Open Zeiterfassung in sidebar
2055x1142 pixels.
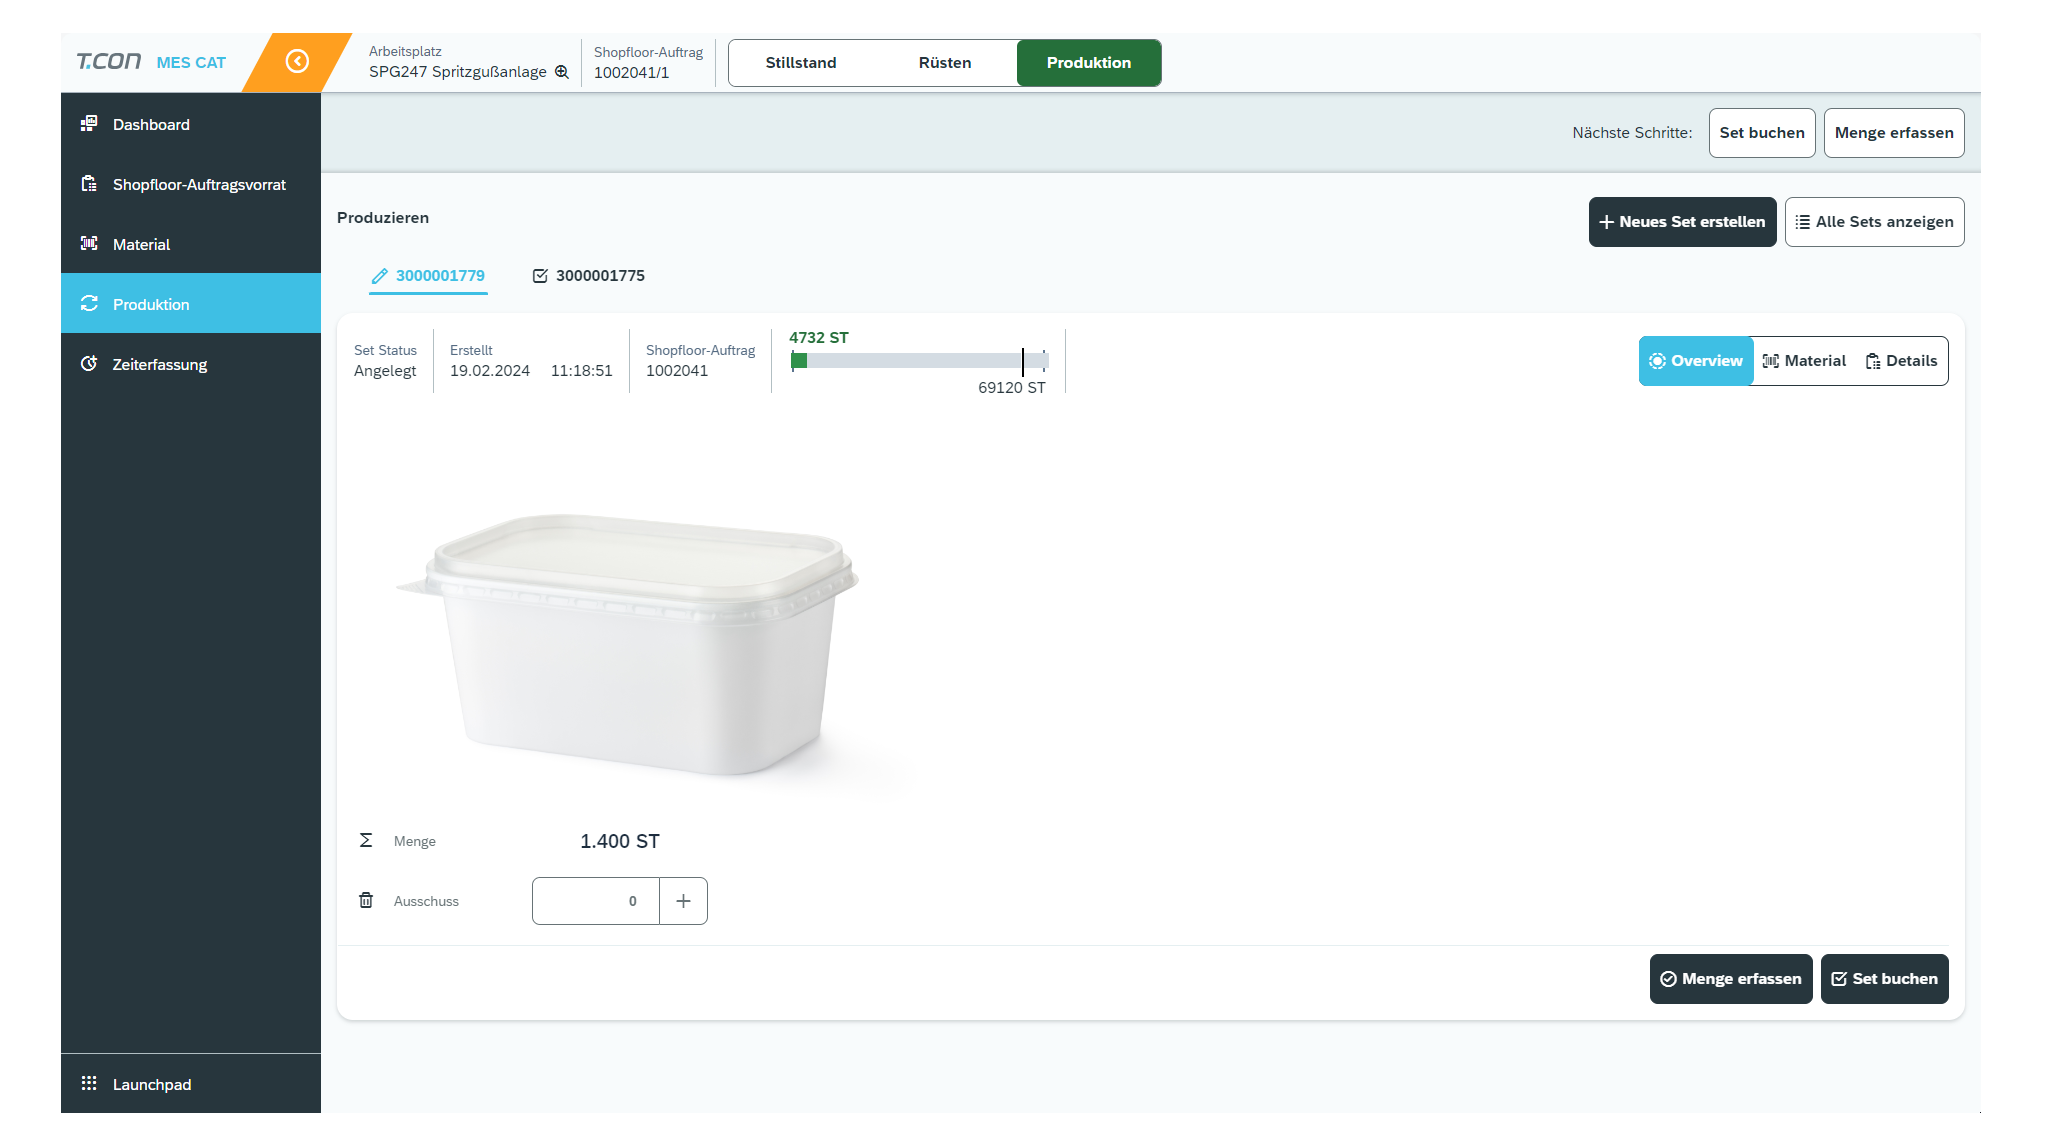click(160, 365)
